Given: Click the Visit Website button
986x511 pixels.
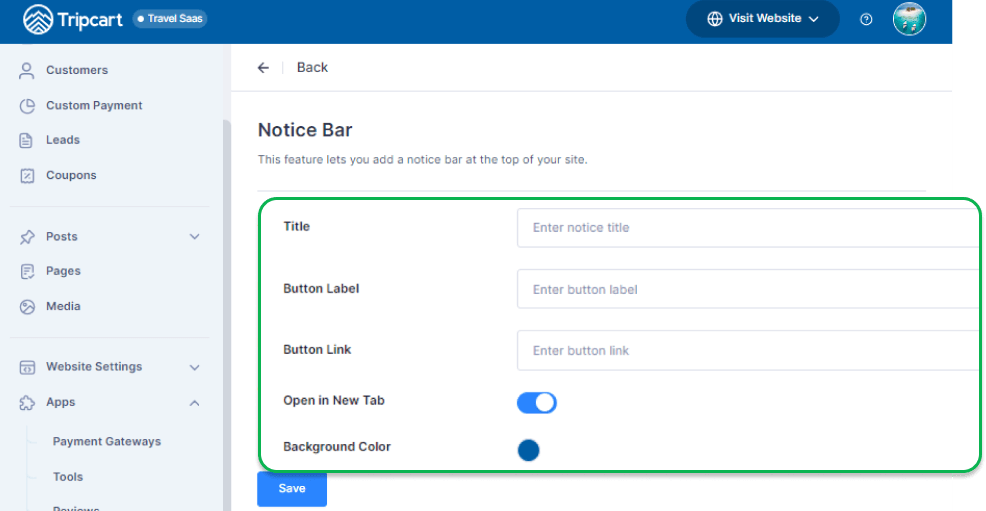Looking at the screenshot, I should [762, 19].
